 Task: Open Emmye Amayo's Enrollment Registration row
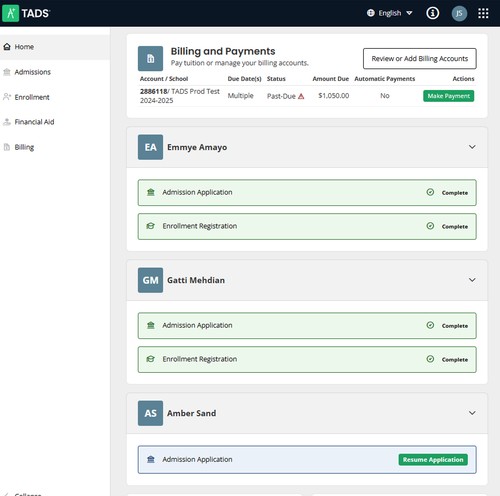click(x=307, y=226)
